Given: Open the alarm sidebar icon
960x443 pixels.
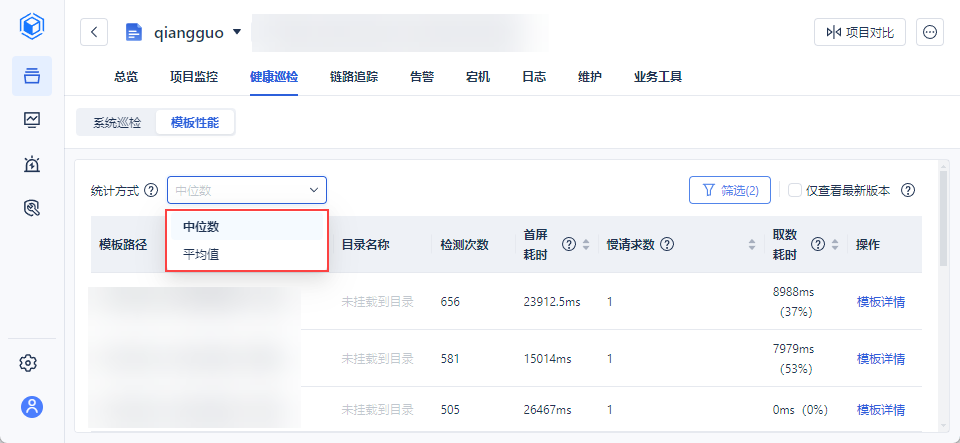Looking at the screenshot, I should [32, 164].
